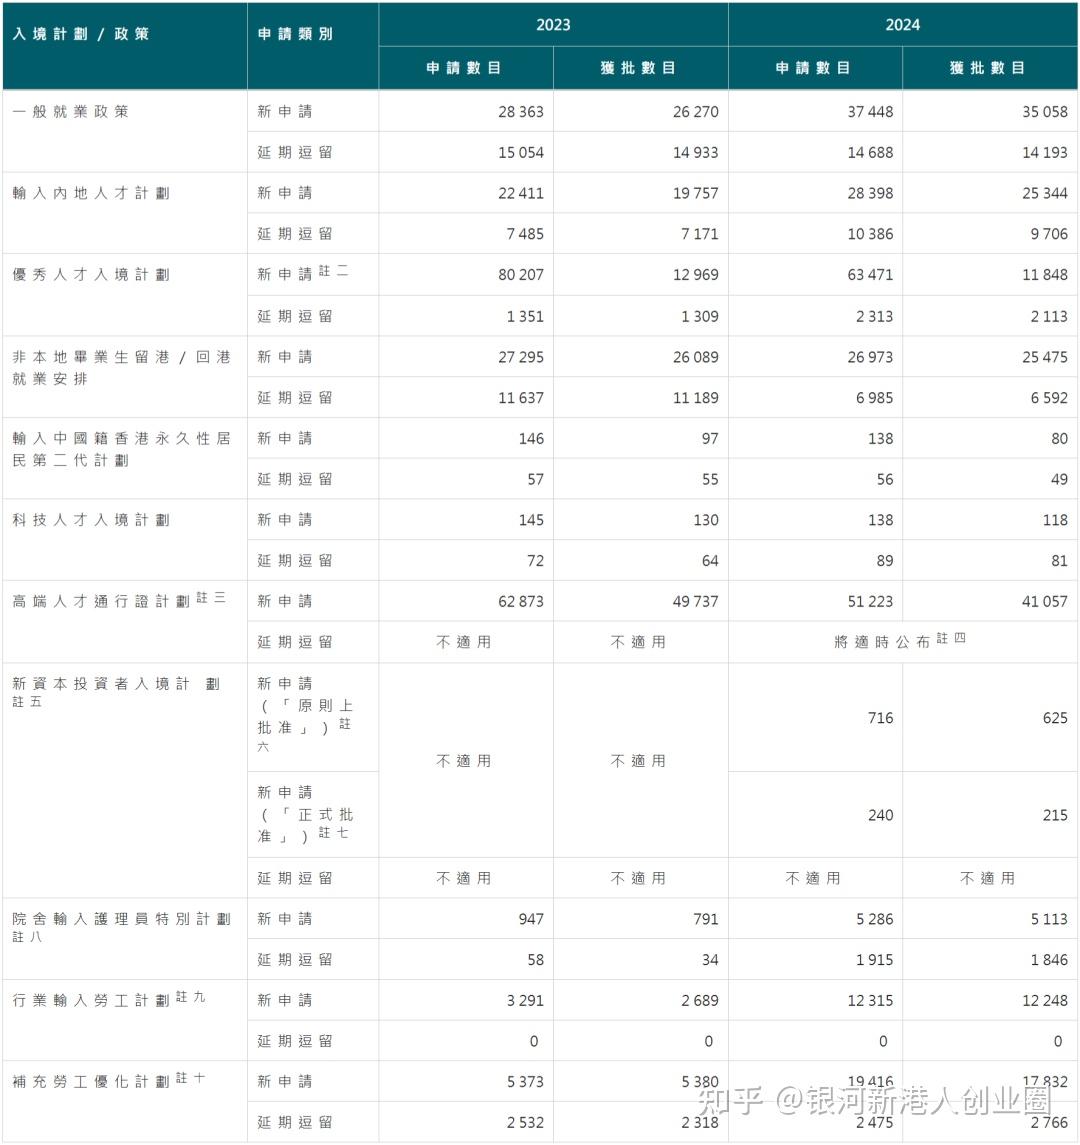This screenshot has width=1080, height=1145.
Task: Click the value 3 291
Action: pyautogui.click(x=524, y=1001)
